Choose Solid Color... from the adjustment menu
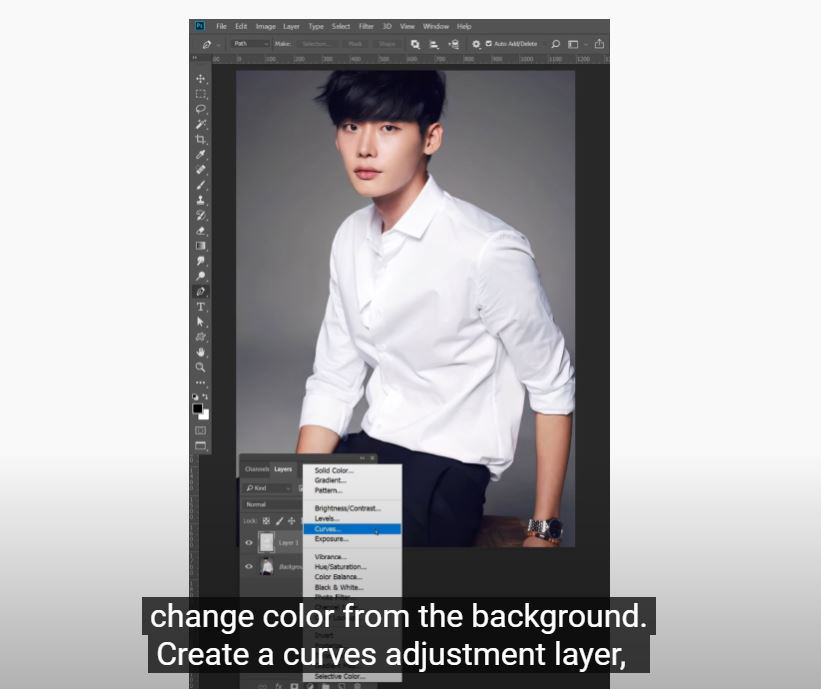Screen dimensions: 821x689 (352, 471)
